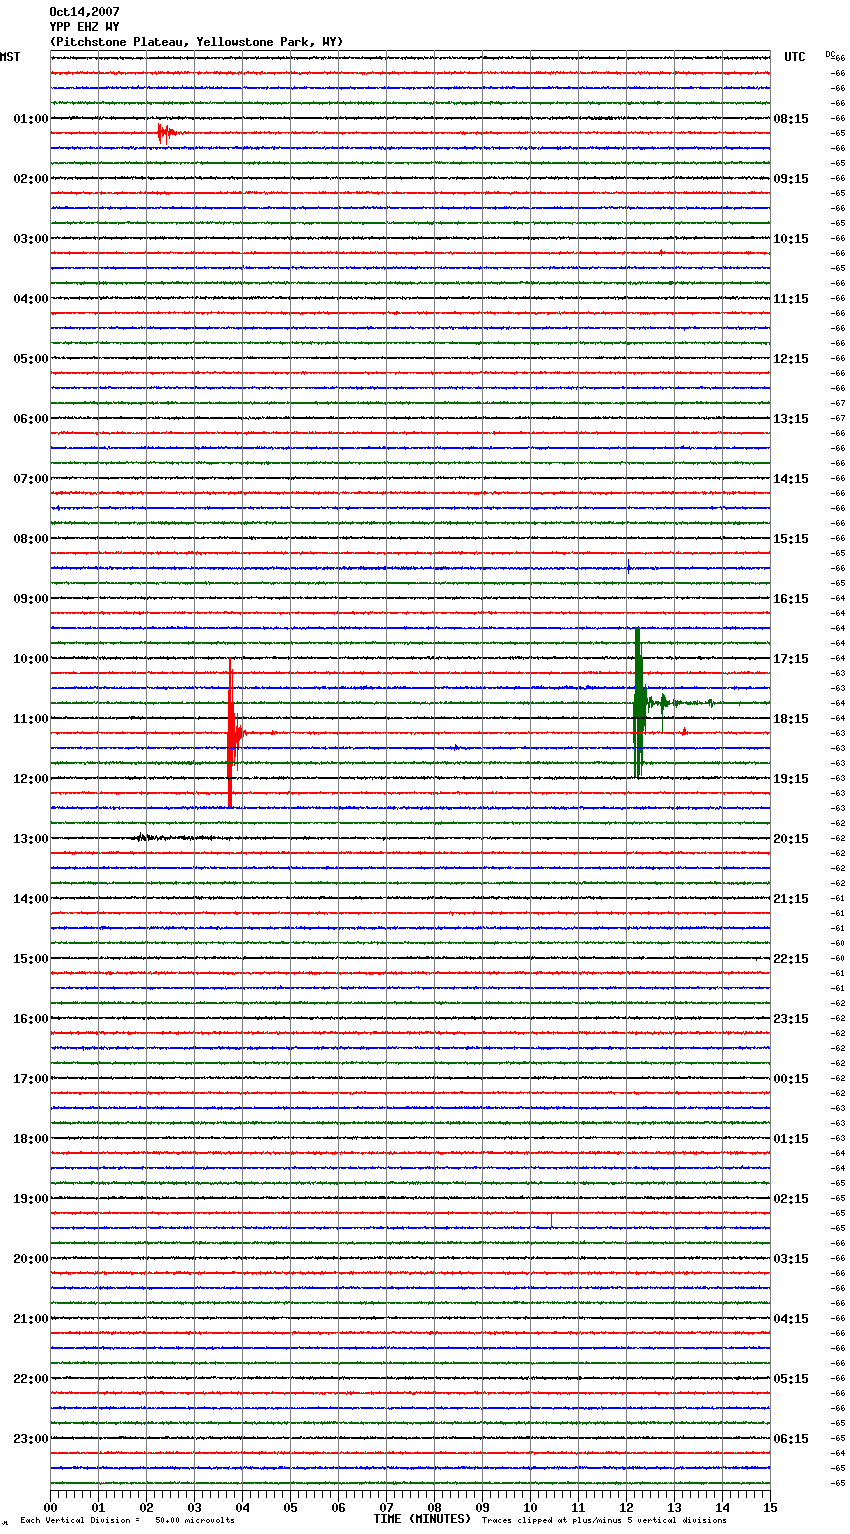
Task: Select the 04:00 MST hour label
Action: click(x=30, y=299)
